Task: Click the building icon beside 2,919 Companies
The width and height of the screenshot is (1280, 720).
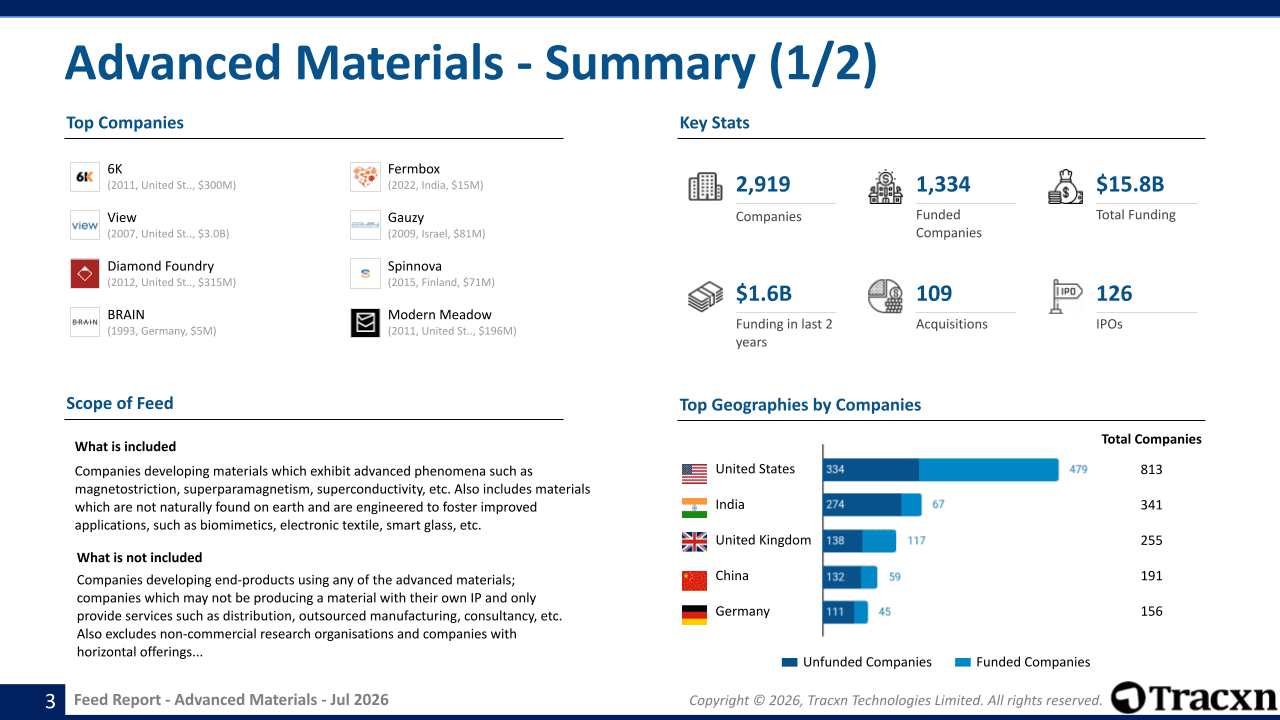Action: coord(705,187)
